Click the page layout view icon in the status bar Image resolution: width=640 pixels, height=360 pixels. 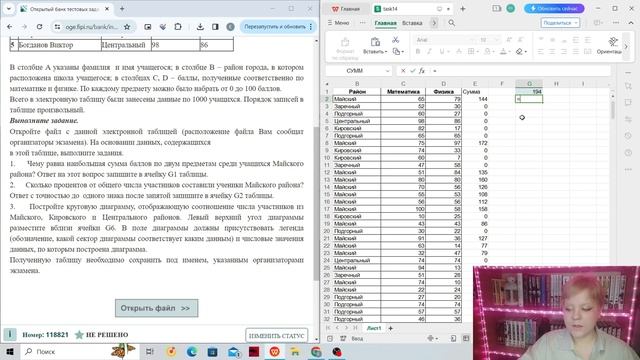click(x=453, y=338)
